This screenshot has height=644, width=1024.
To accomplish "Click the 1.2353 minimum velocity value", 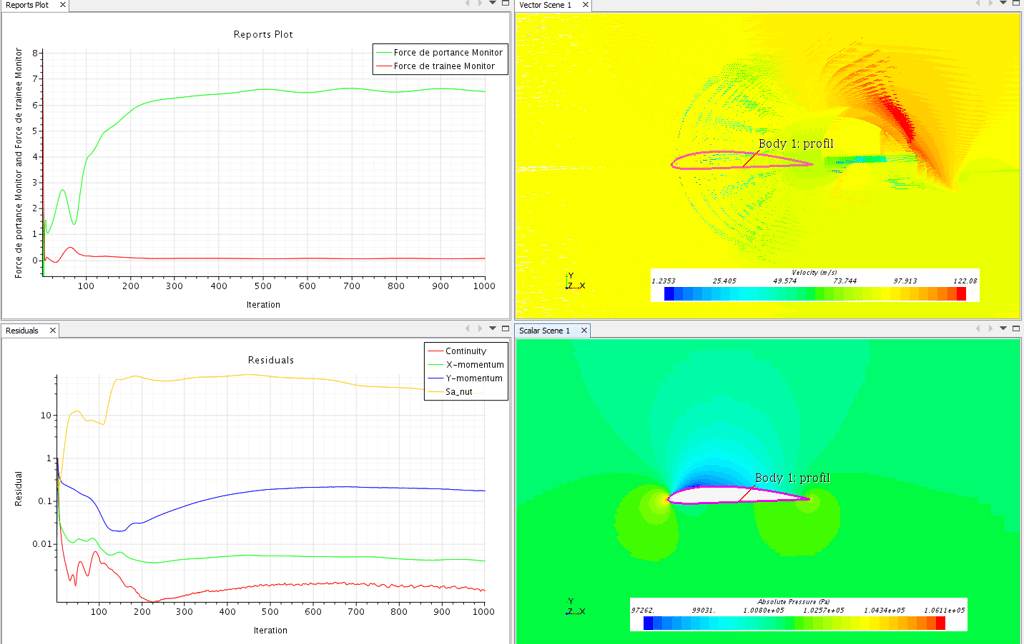I will click(664, 281).
